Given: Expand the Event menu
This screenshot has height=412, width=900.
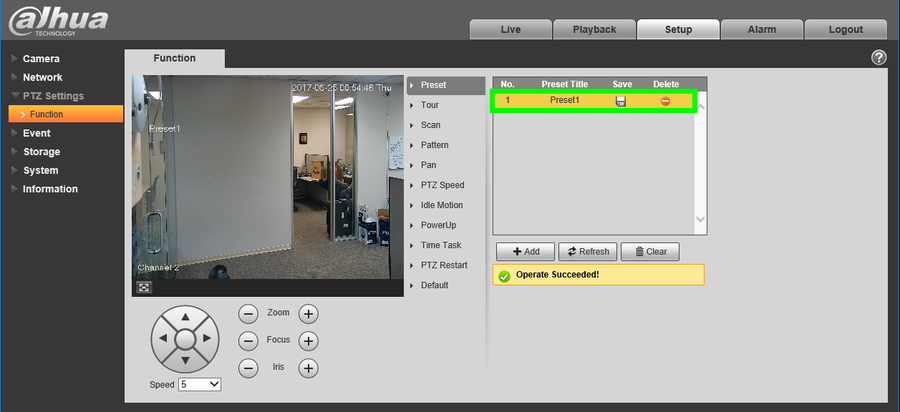Looking at the screenshot, I should [x=36, y=133].
